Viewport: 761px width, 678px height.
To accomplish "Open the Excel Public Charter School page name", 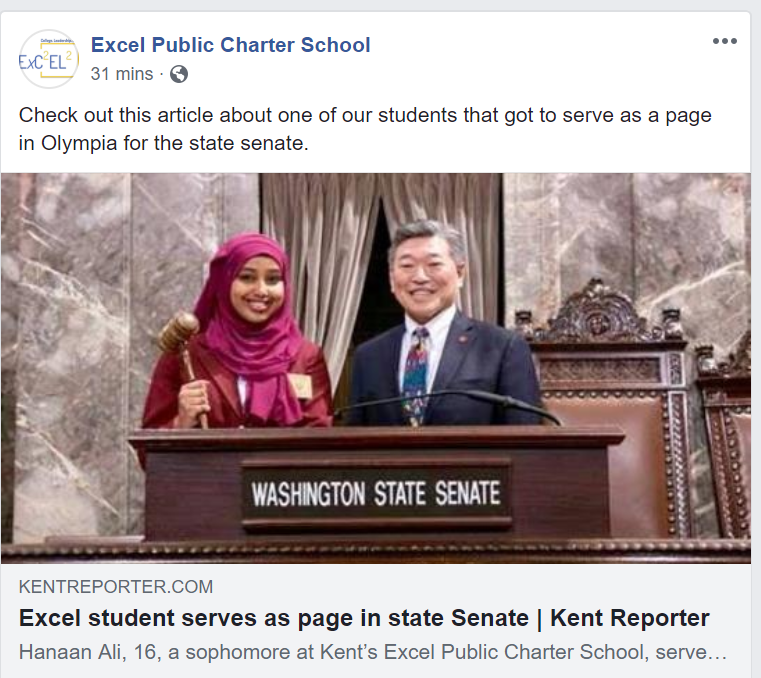I will pos(231,45).
